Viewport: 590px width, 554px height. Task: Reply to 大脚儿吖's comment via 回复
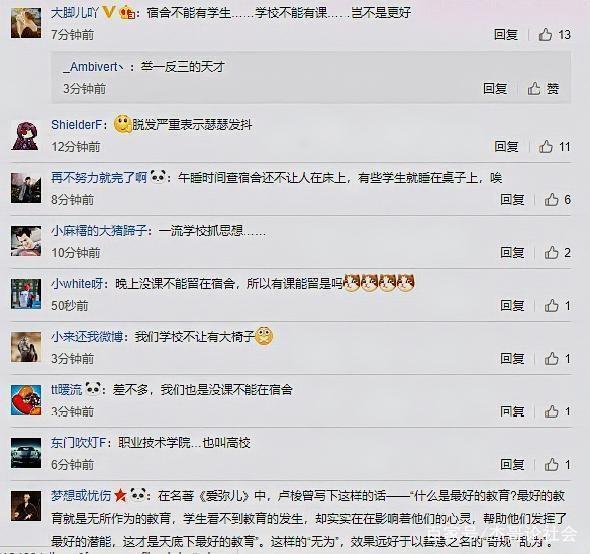(x=506, y=35)
